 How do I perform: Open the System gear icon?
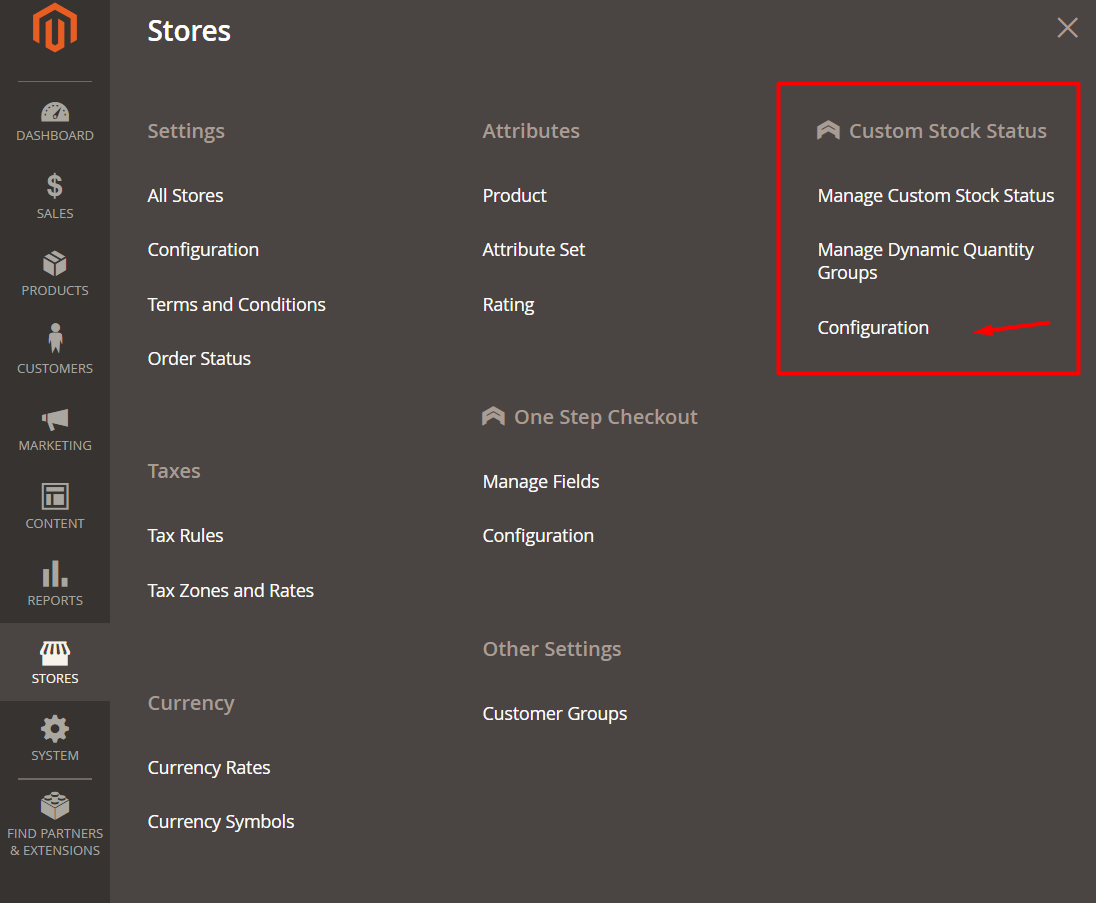[x=55, y=729]
